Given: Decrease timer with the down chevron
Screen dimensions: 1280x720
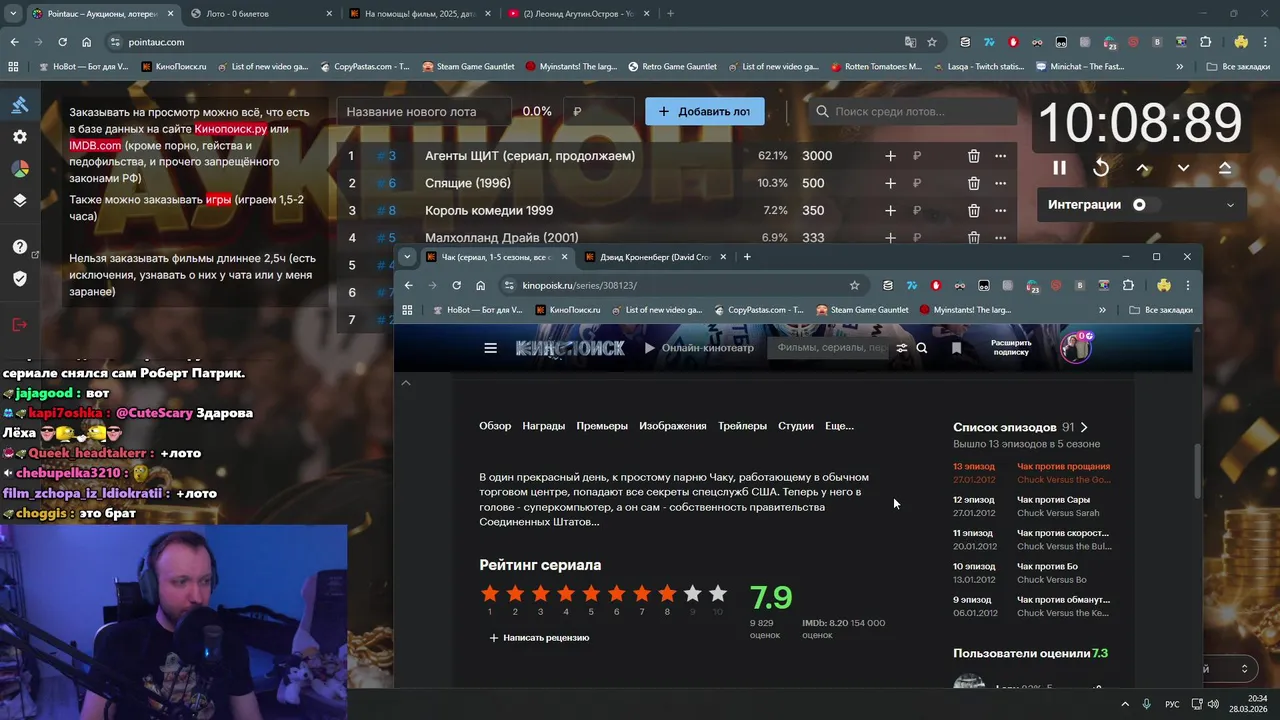Looking at the screenshot, I should tap(1183, 168).
